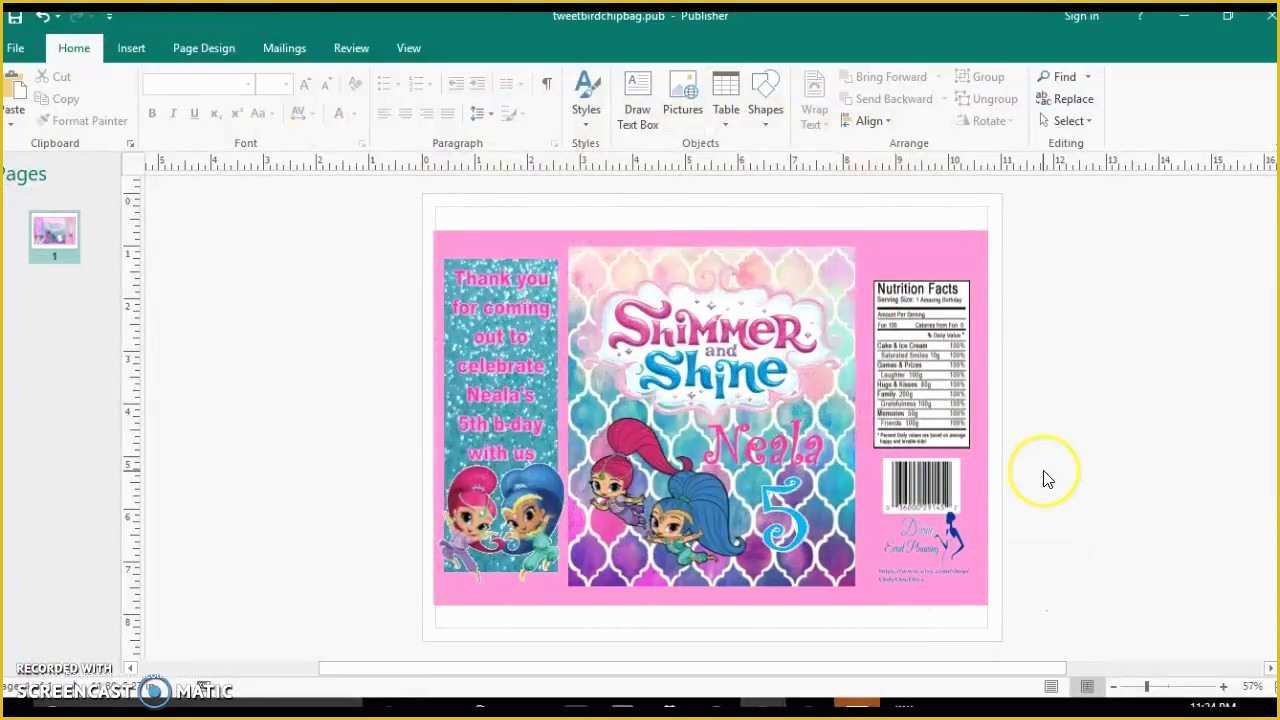Click the zoom slider handle
Screen dimensions: 1280x720
(1147, 687)
